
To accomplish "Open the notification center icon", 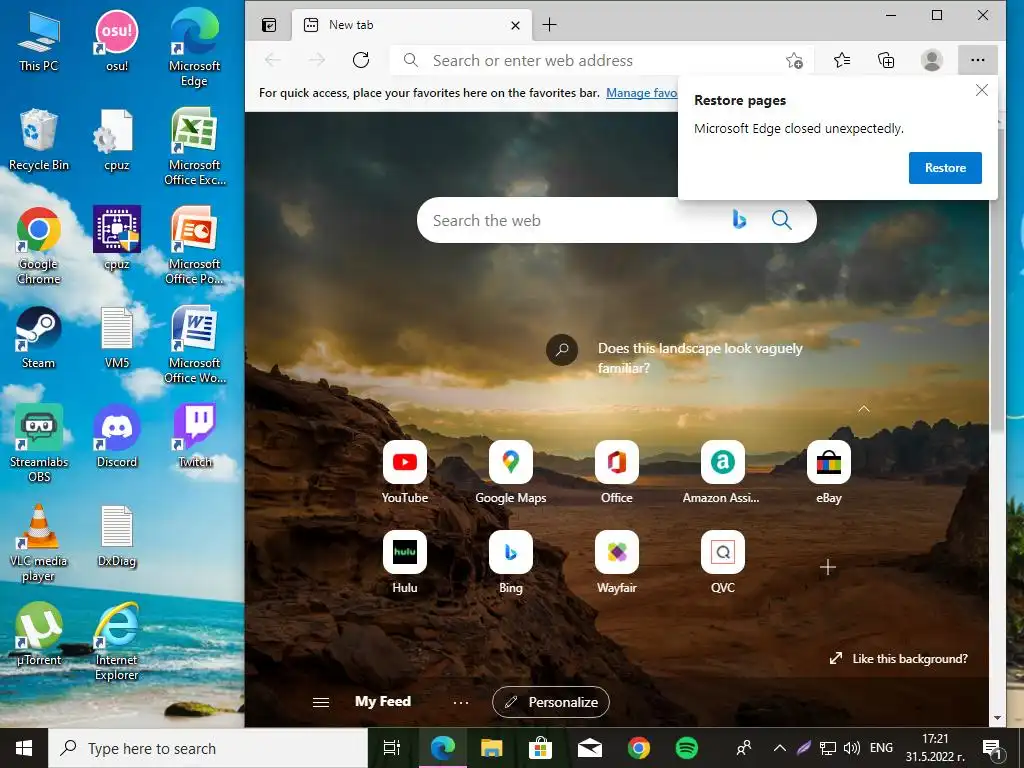I will click(992, 748).
